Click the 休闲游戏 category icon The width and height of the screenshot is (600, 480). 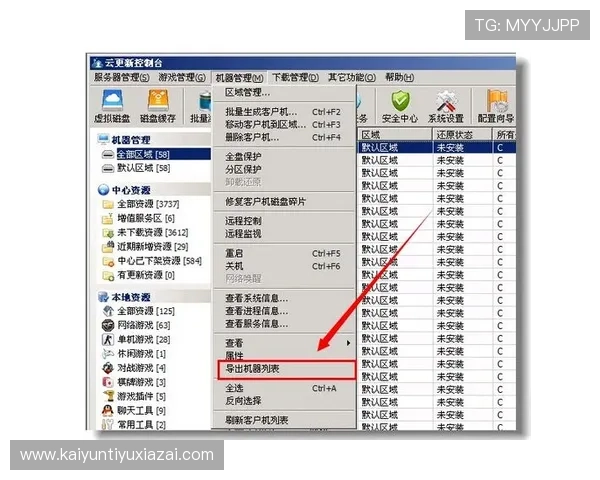(x=108, y=354)
